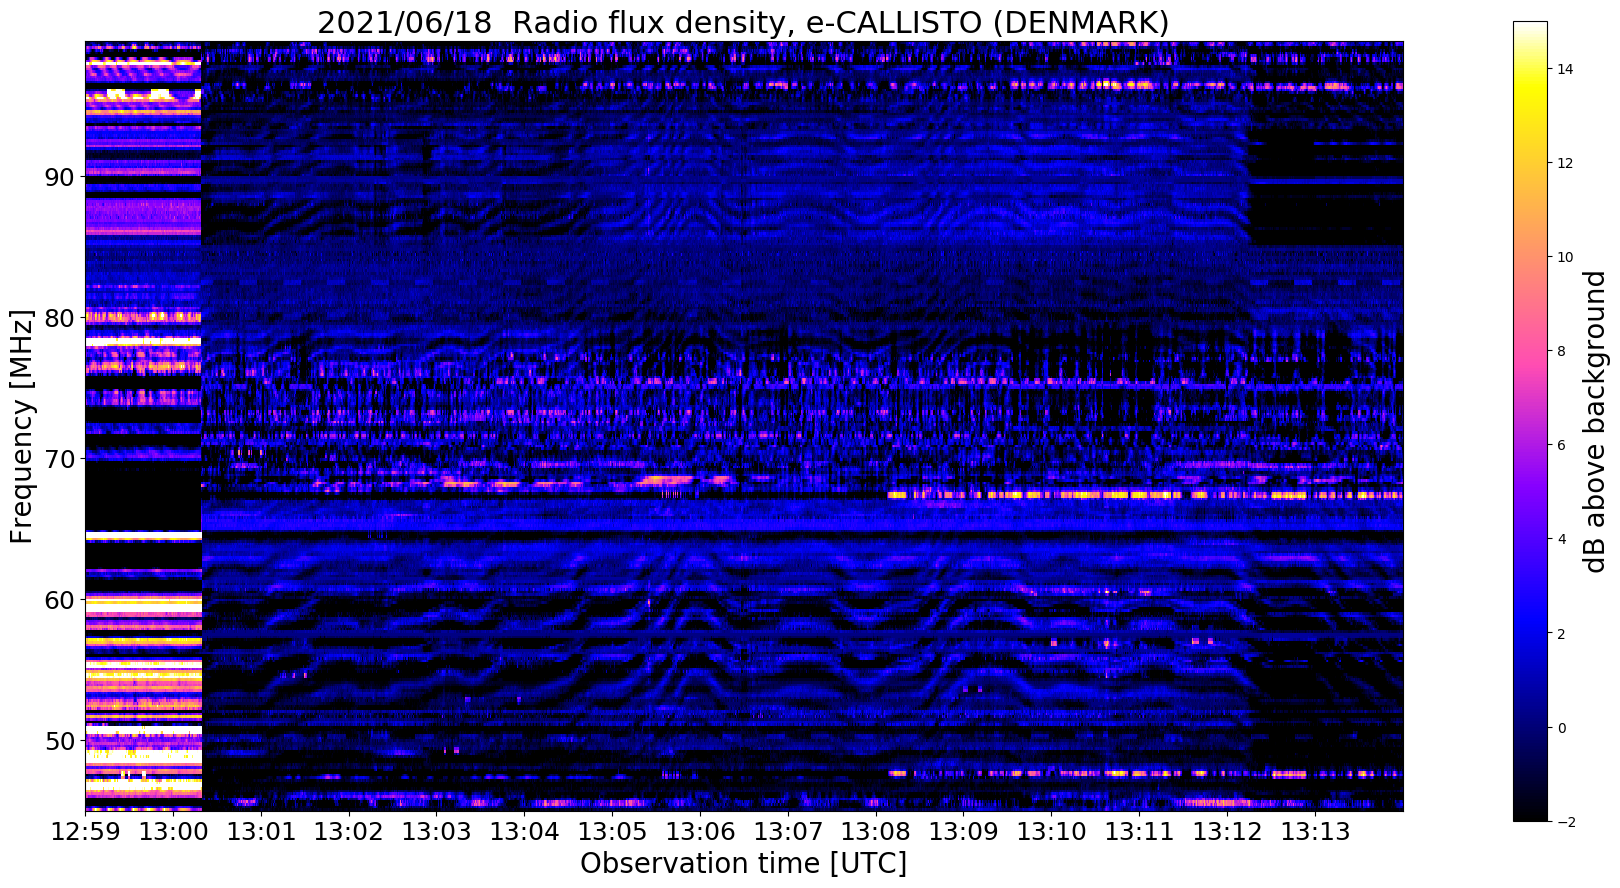Viewport: 1620px width, 888px height.
Task: Click the bright interference block before 13:00
Action: (143, 426)
